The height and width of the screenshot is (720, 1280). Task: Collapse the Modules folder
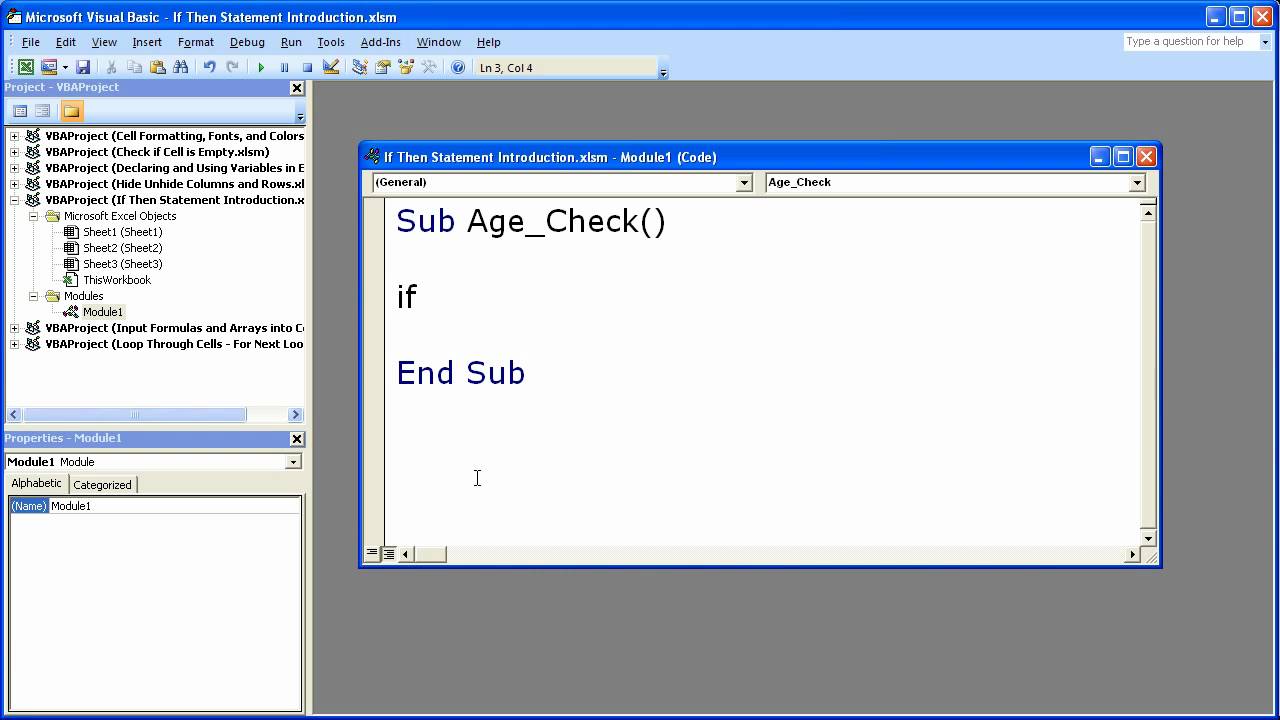coord(33,296)
